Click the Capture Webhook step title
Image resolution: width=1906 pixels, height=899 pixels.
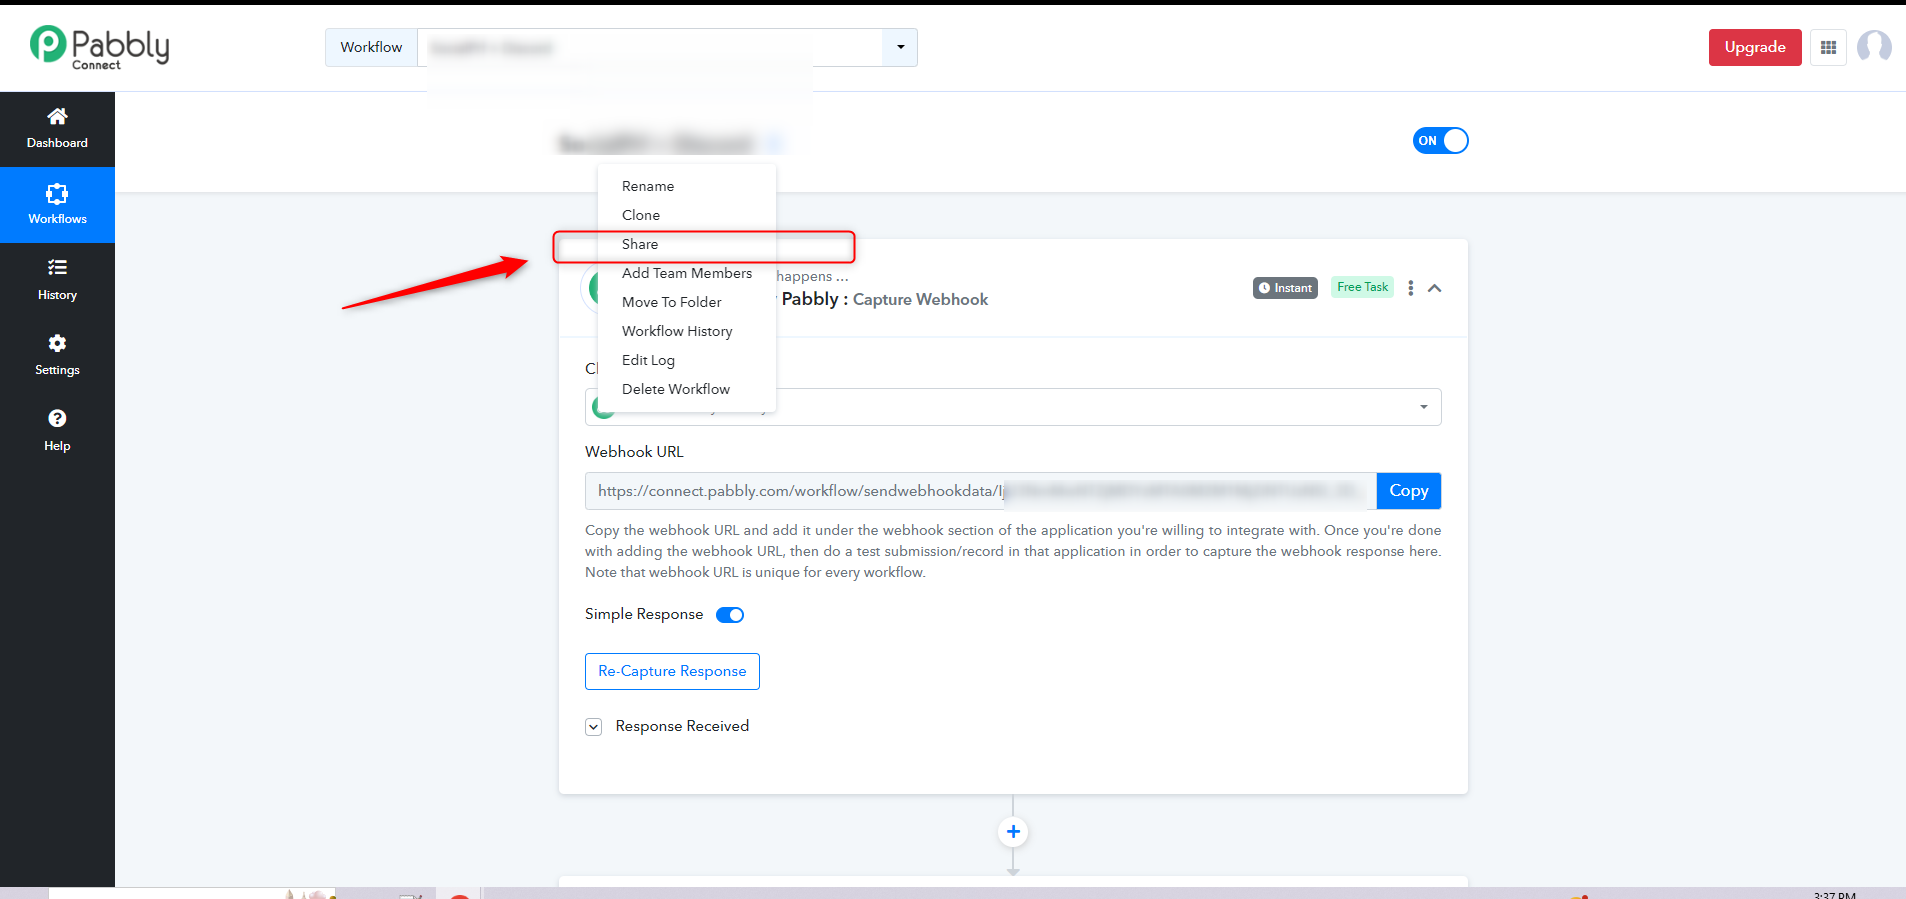[920, 300]
